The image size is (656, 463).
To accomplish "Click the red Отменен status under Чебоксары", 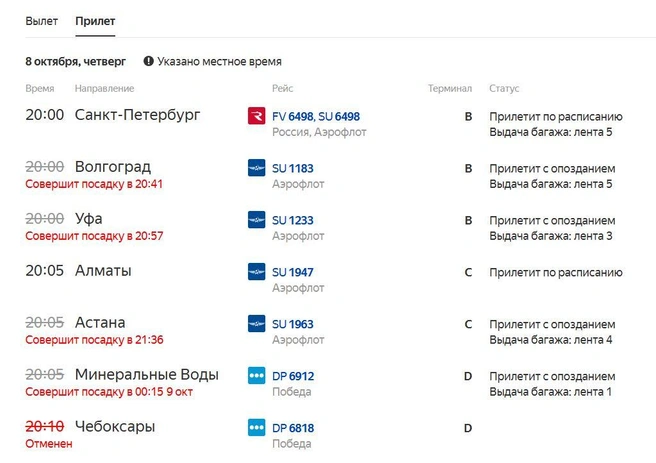I will [x=49, y=443].
